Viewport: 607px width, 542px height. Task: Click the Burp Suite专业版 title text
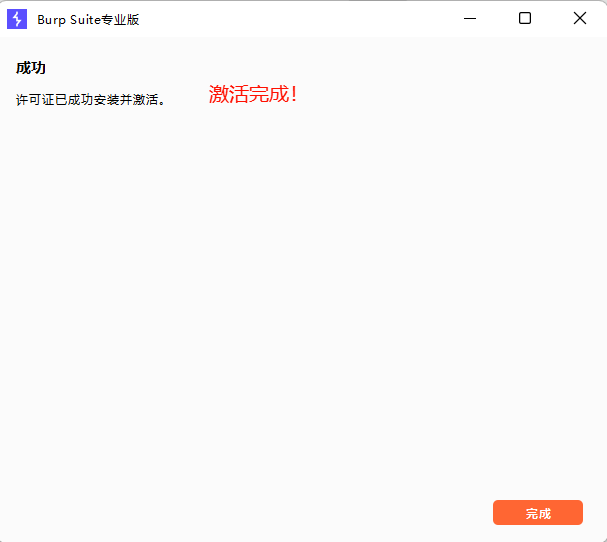click(88, 20)
